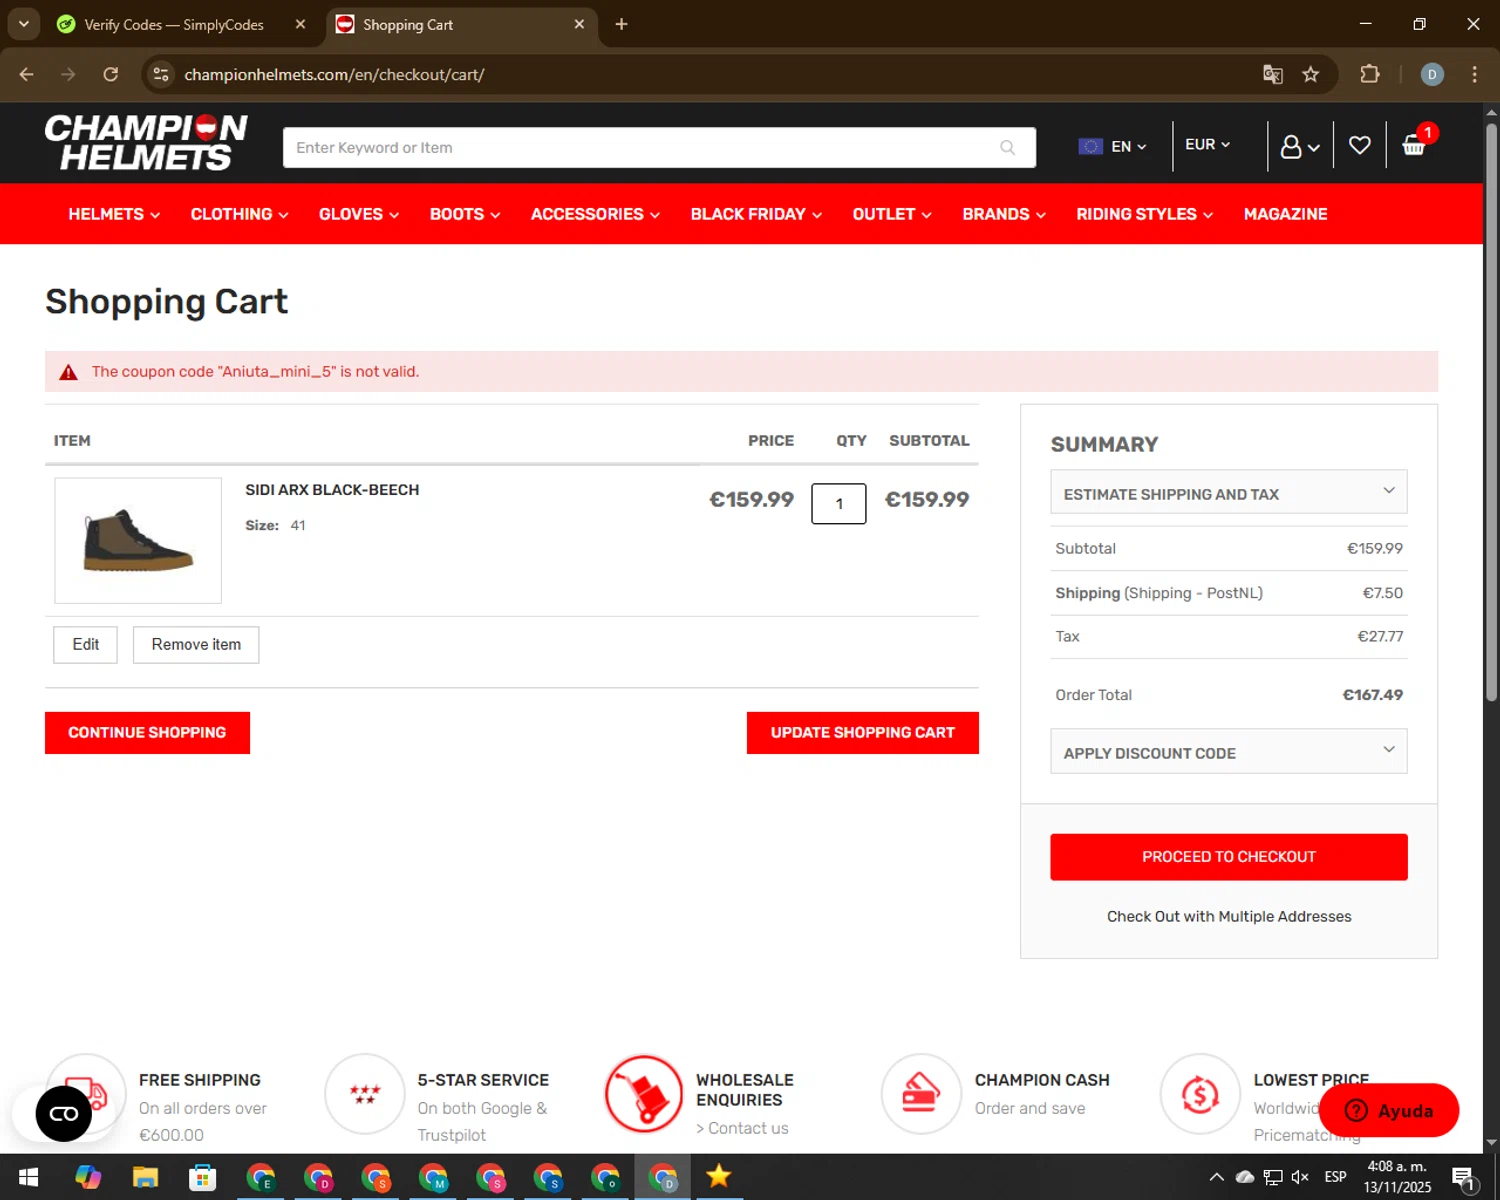Expand Estimate Shipping and Tax section
The height and width of the screenshot is (1200, 1500).
1229,492
